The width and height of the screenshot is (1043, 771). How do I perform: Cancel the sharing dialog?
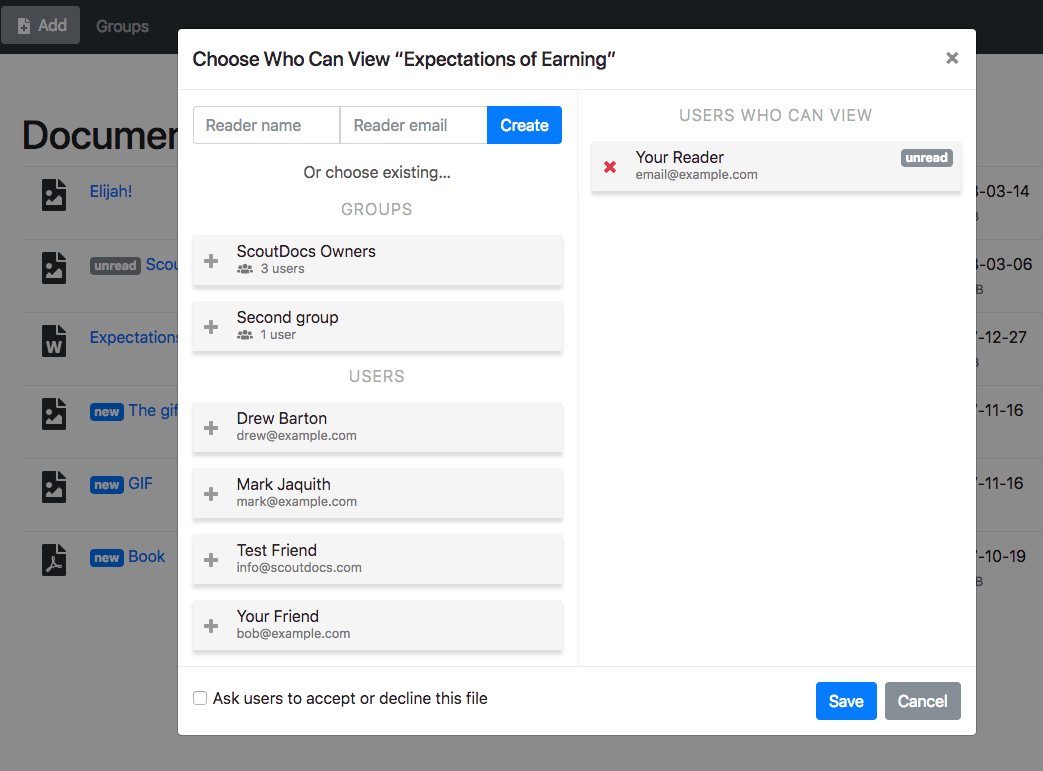pyautogui.click(x=922, y=701)
